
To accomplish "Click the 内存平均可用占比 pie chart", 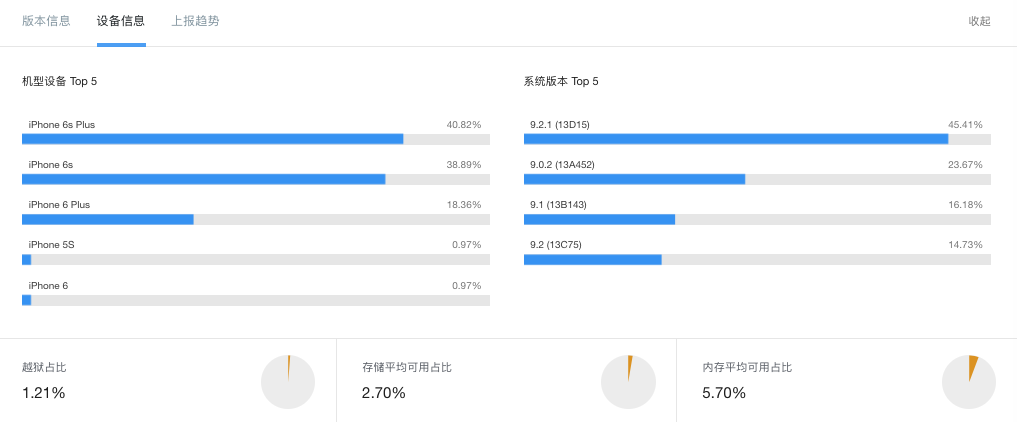I will [x=969, y=381].
